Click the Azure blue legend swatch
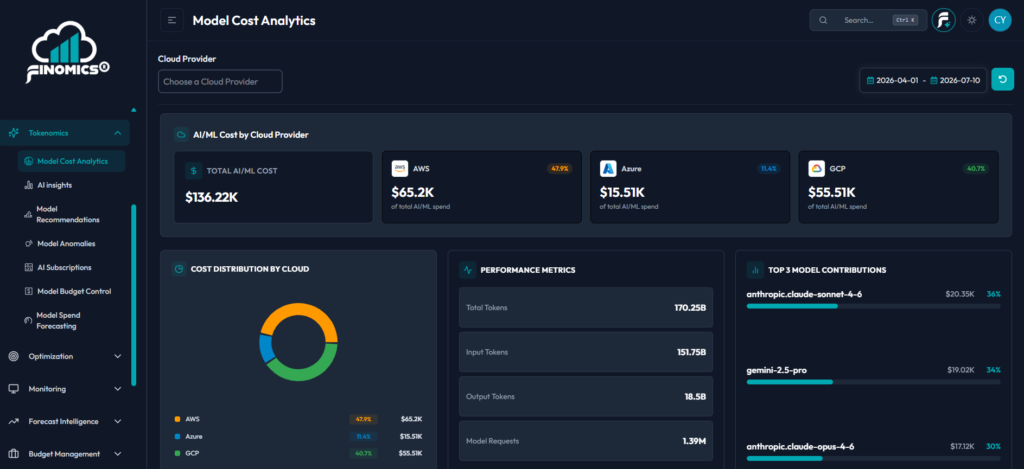This screenshot has height=469, width=1024. click(178, 436)
